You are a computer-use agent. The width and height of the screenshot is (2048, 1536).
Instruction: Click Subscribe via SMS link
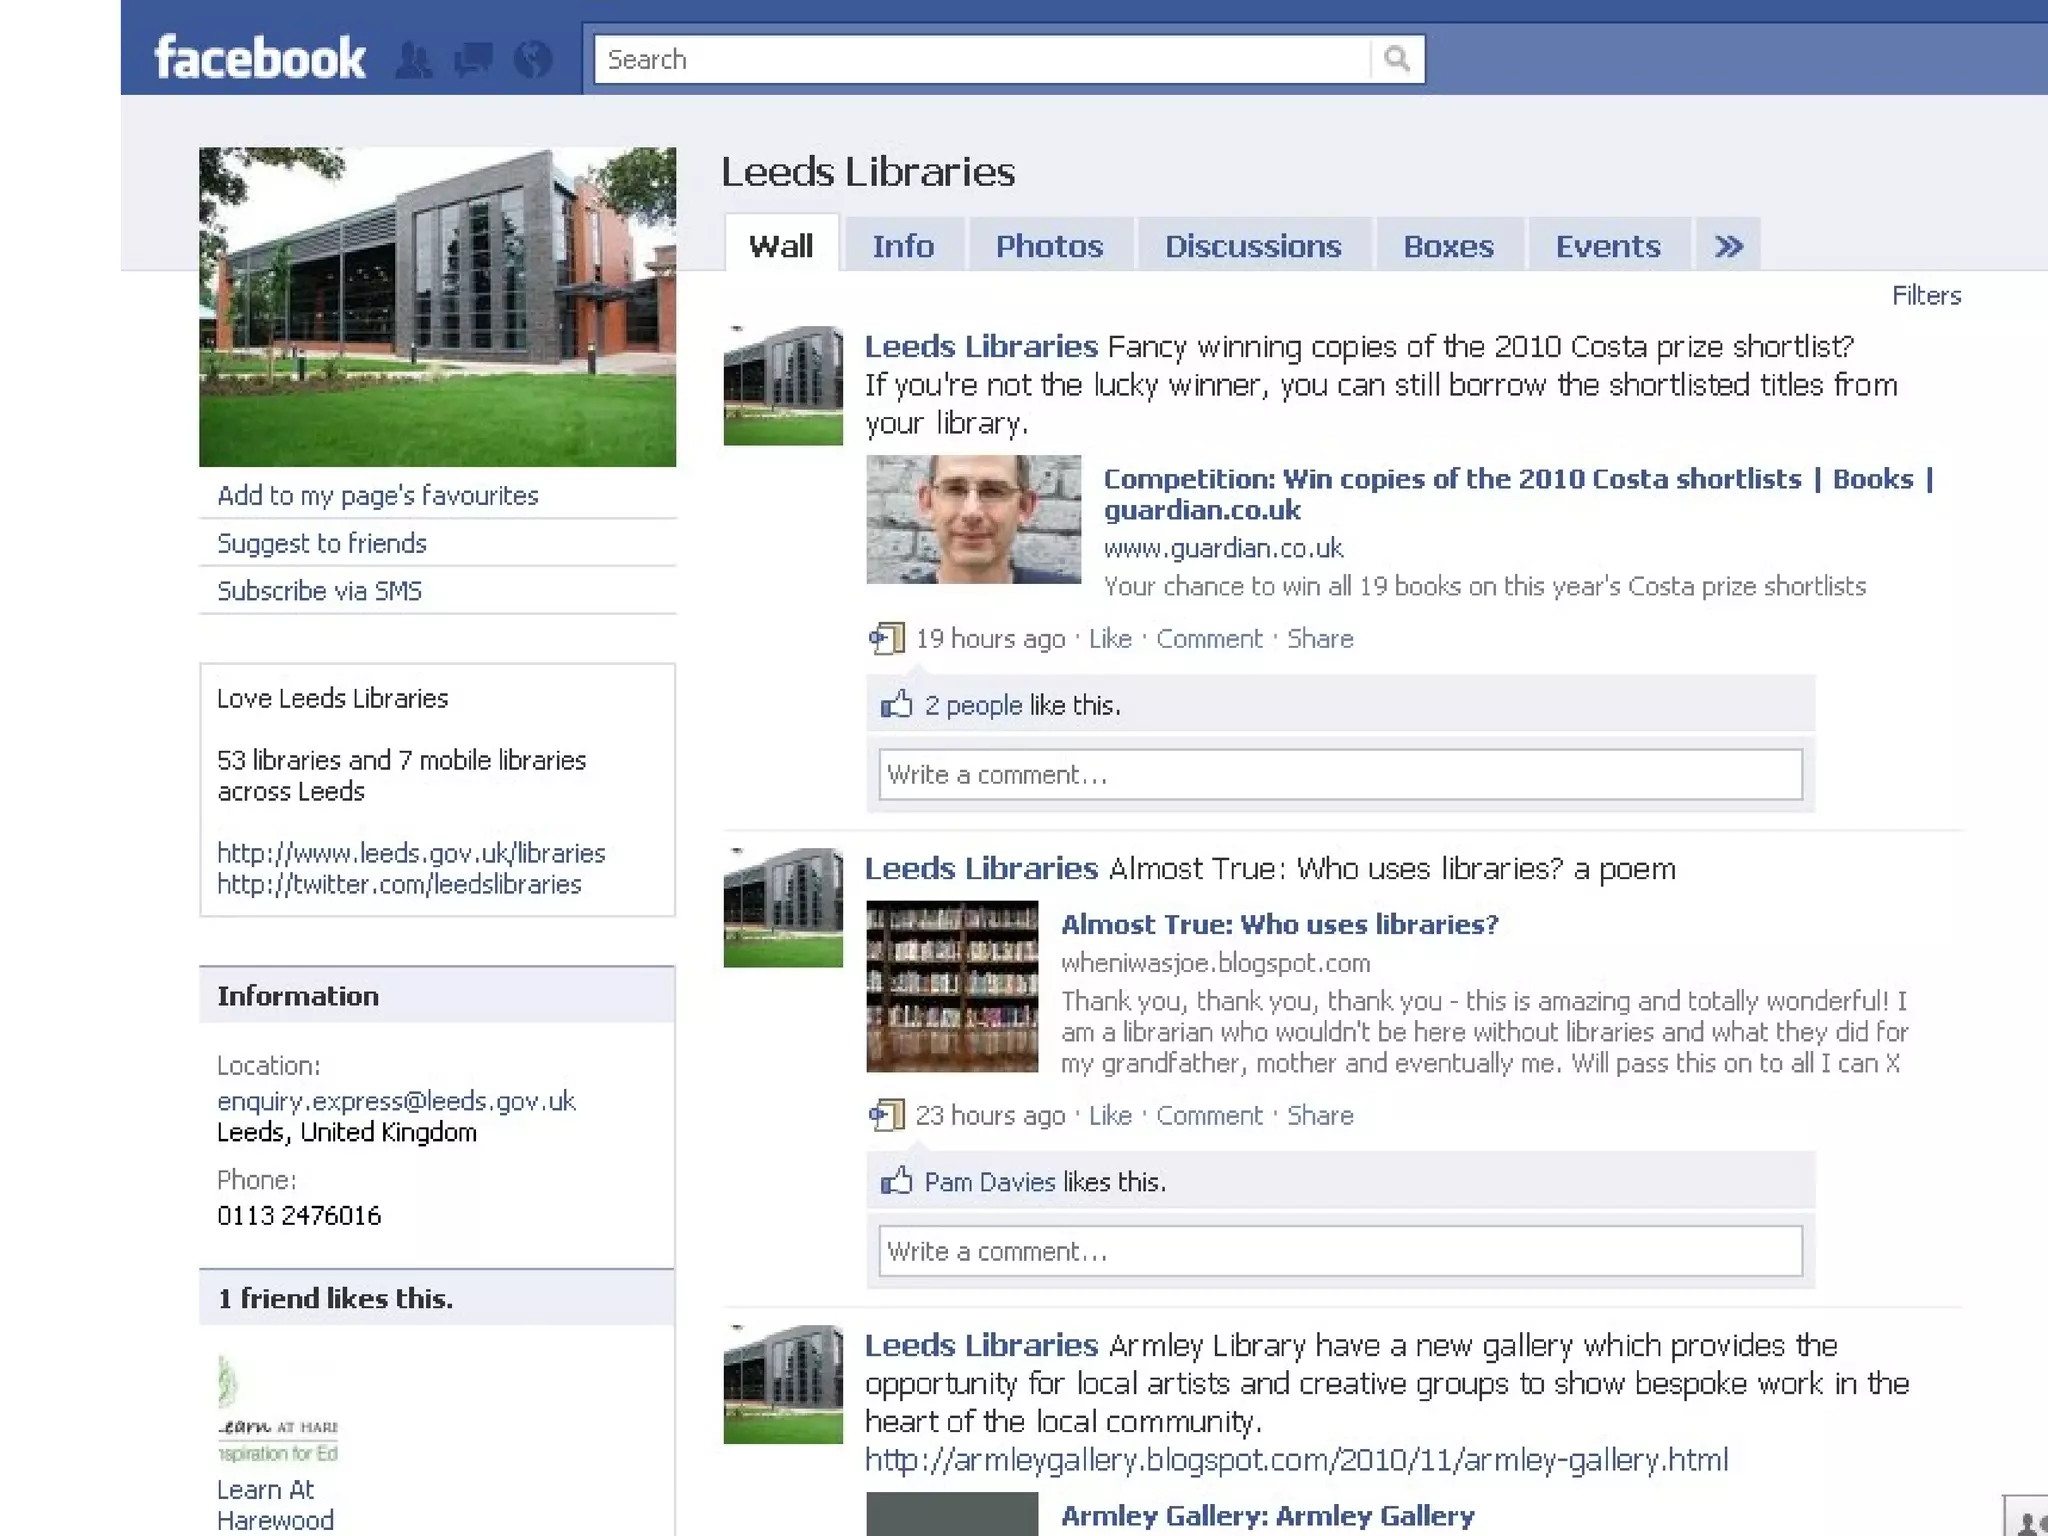coord(320,591)
